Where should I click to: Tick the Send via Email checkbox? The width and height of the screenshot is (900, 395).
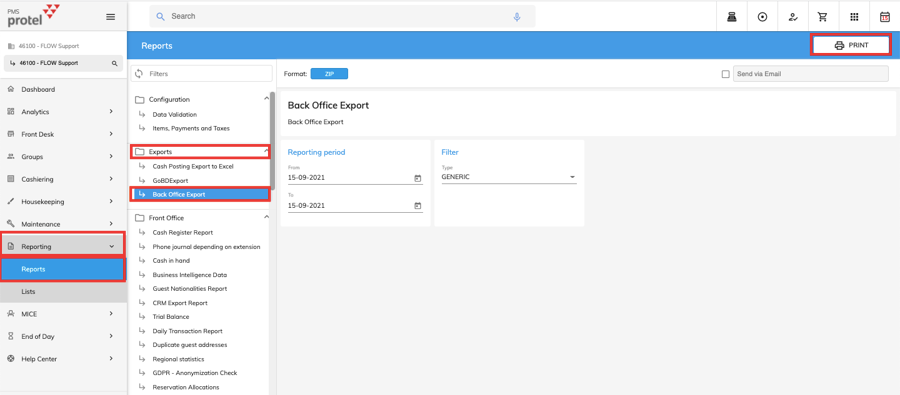[x=726, y=74]
